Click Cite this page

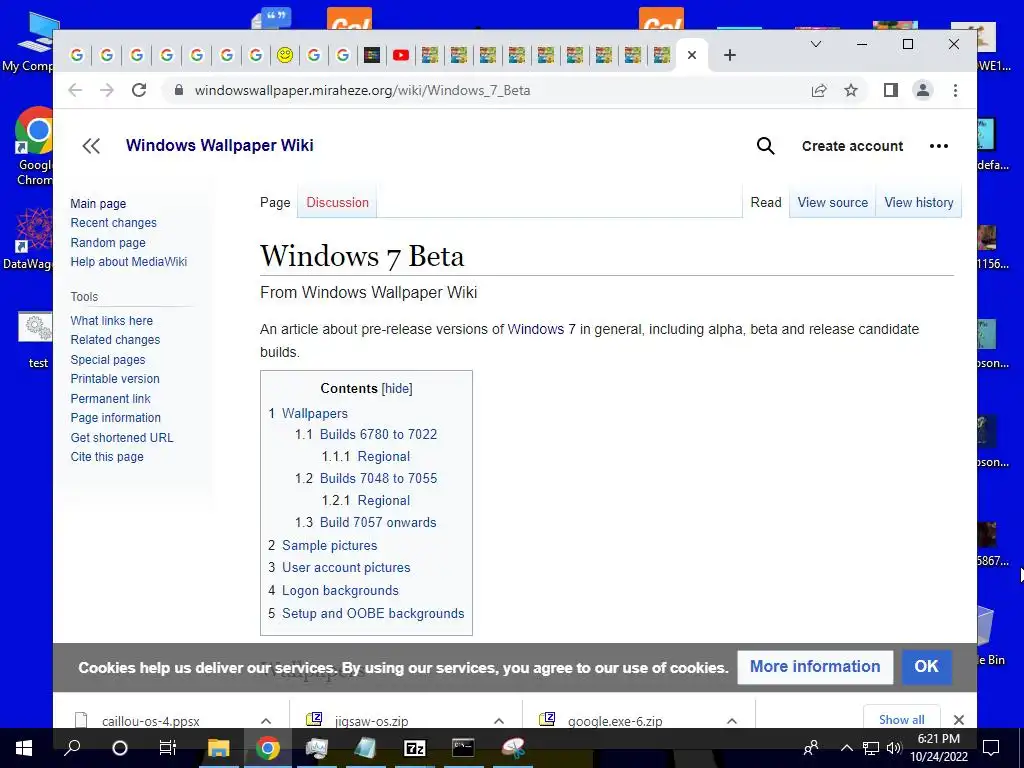(x=107, y=457)
